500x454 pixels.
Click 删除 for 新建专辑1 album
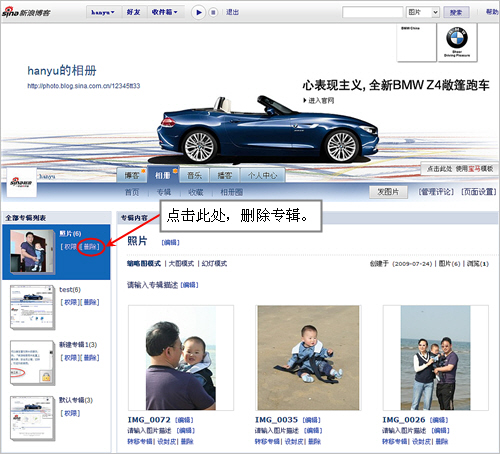coord(90,358)
